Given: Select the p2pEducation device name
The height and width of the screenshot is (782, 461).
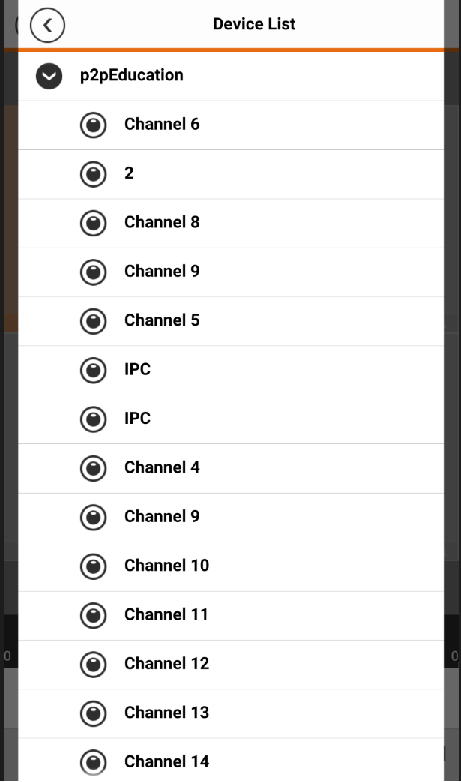Looking at the screenshot, I should [x=132, y=75].
